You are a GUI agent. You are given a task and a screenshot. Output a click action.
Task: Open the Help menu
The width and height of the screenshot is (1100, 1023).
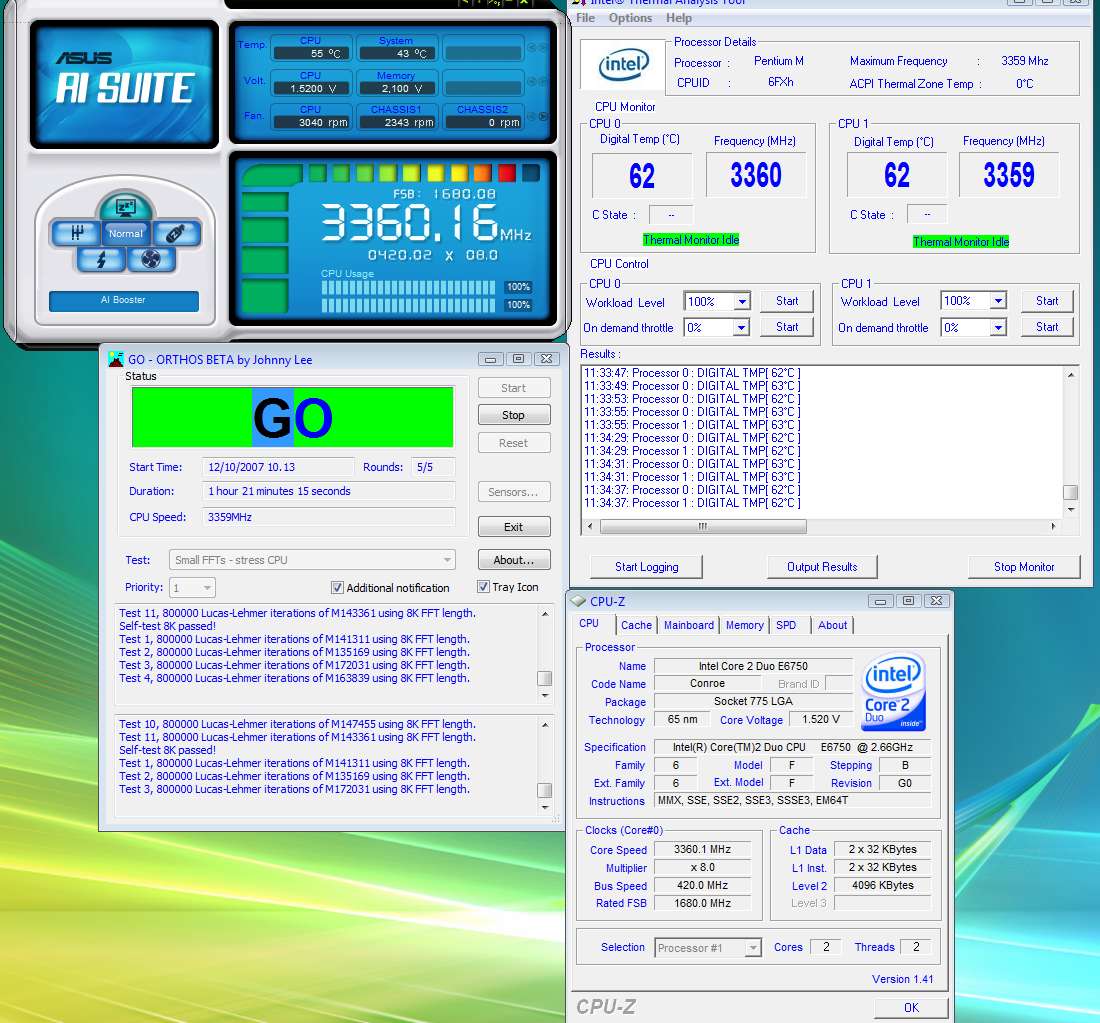678,18
